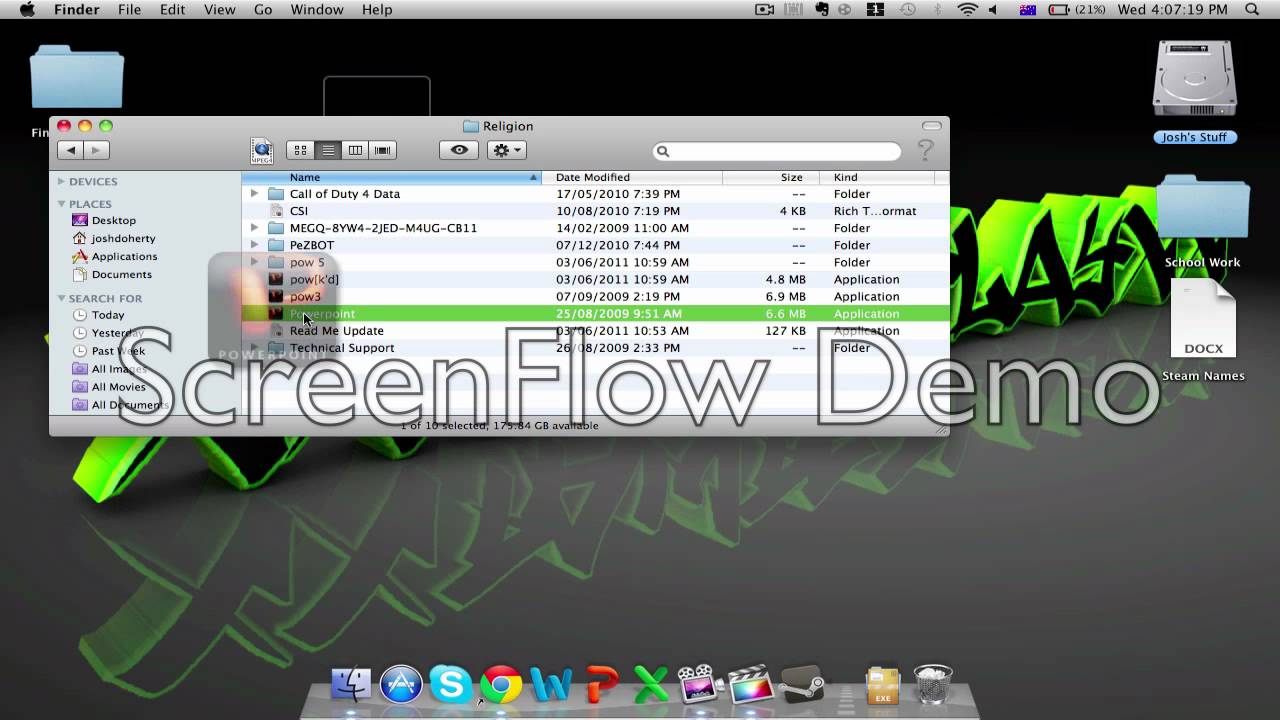
Task: Select the CSI rich text file row
Action: 595,211
